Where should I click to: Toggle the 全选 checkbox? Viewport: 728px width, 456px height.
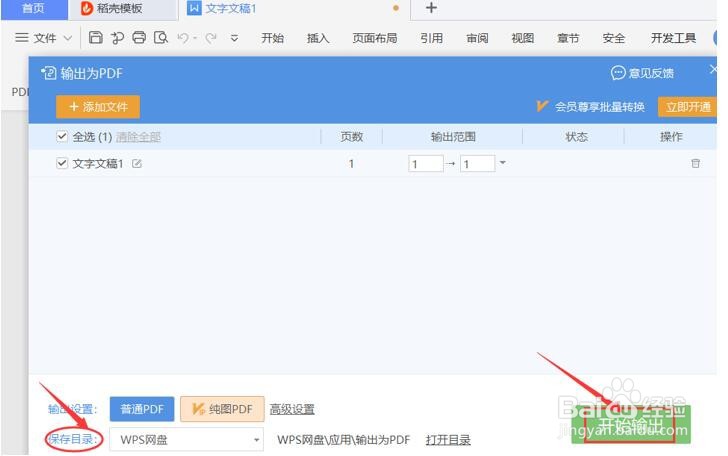pos(62,137)
